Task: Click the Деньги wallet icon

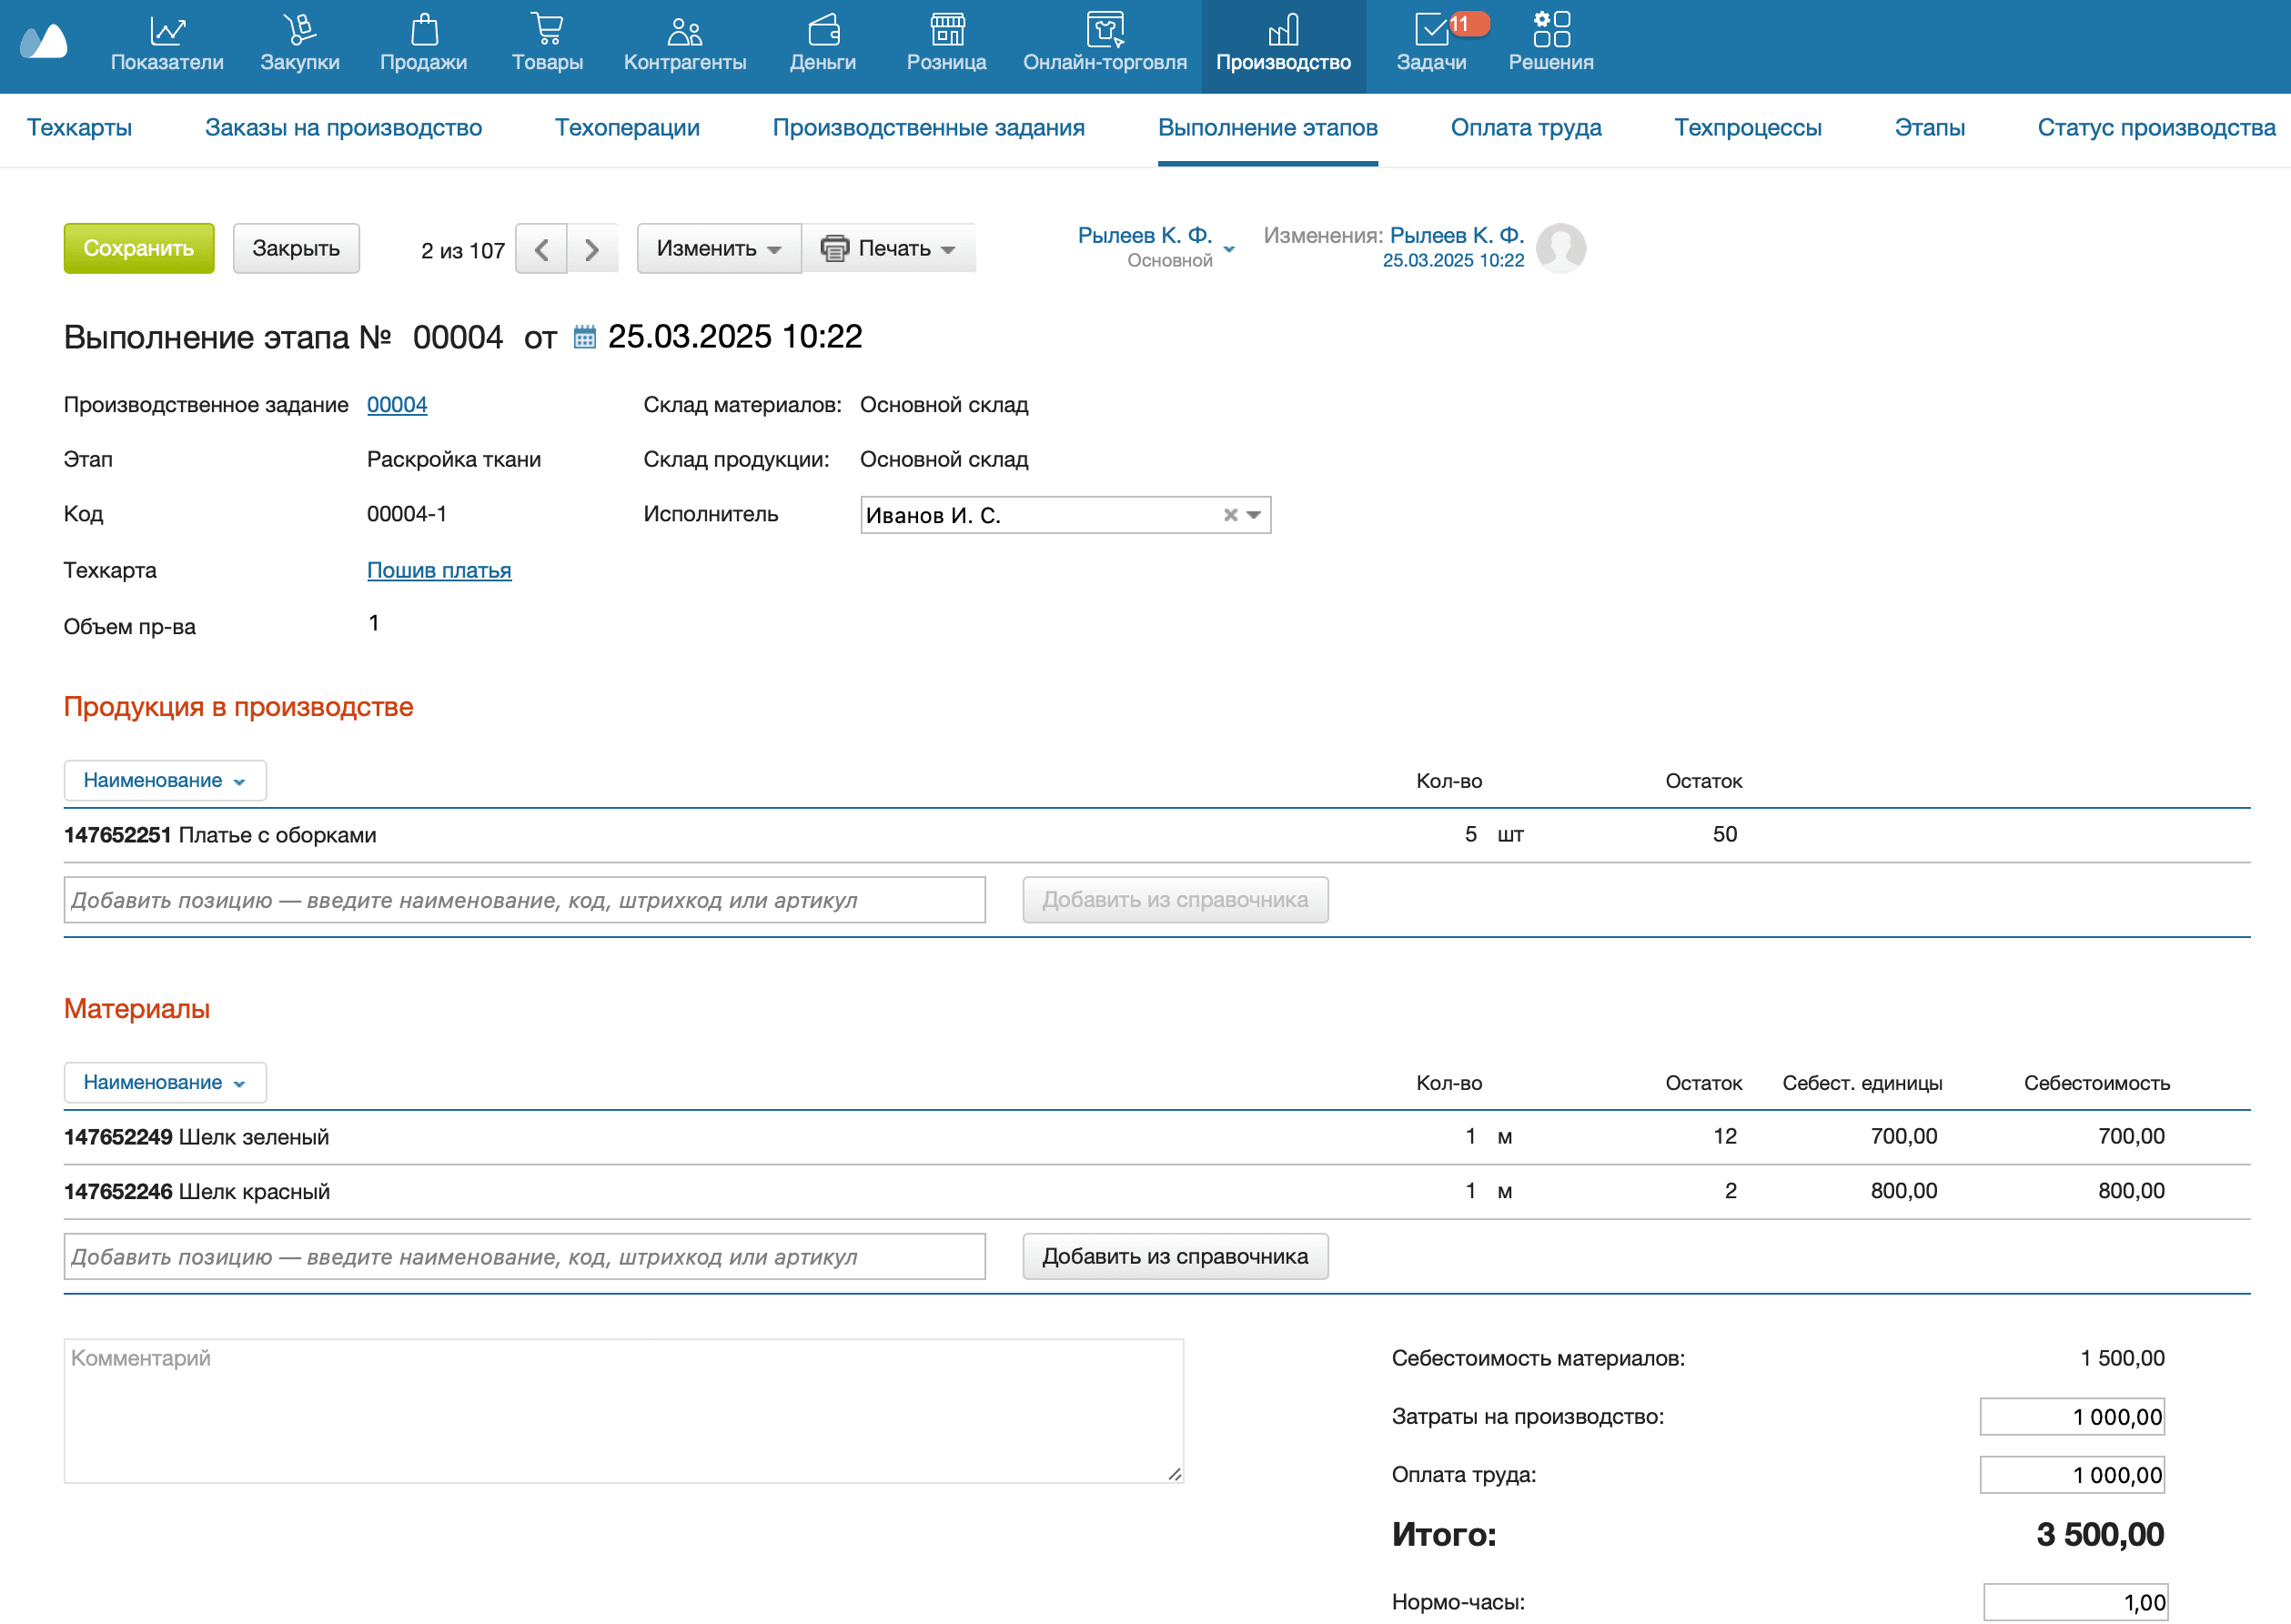Action: pyautogui.click(x=823, y=30)
